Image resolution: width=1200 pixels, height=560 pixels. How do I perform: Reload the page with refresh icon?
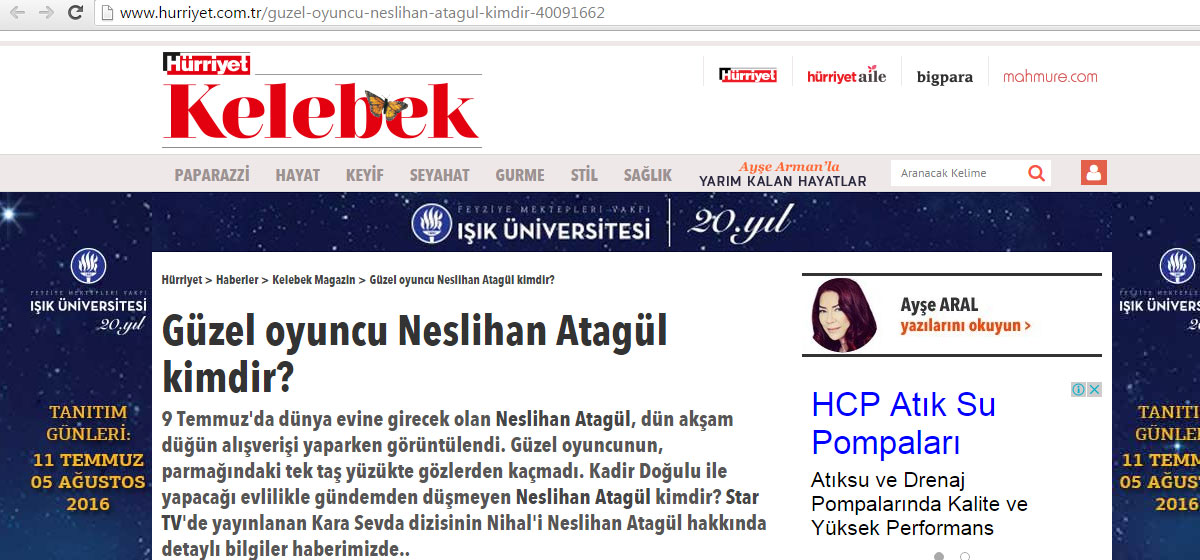[75, 13]
